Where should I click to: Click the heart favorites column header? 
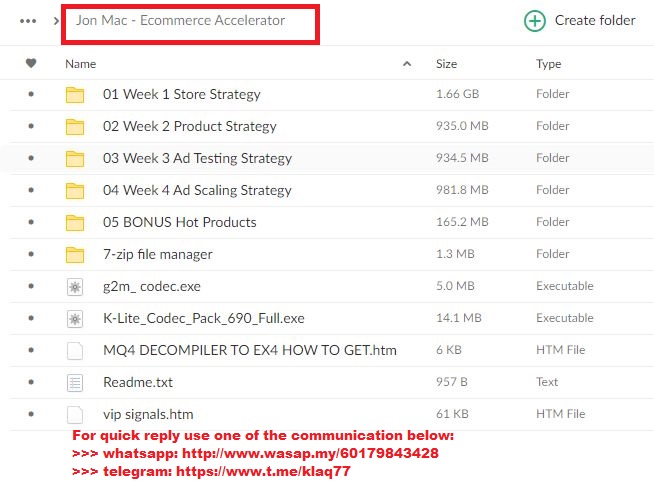(31, 63)
